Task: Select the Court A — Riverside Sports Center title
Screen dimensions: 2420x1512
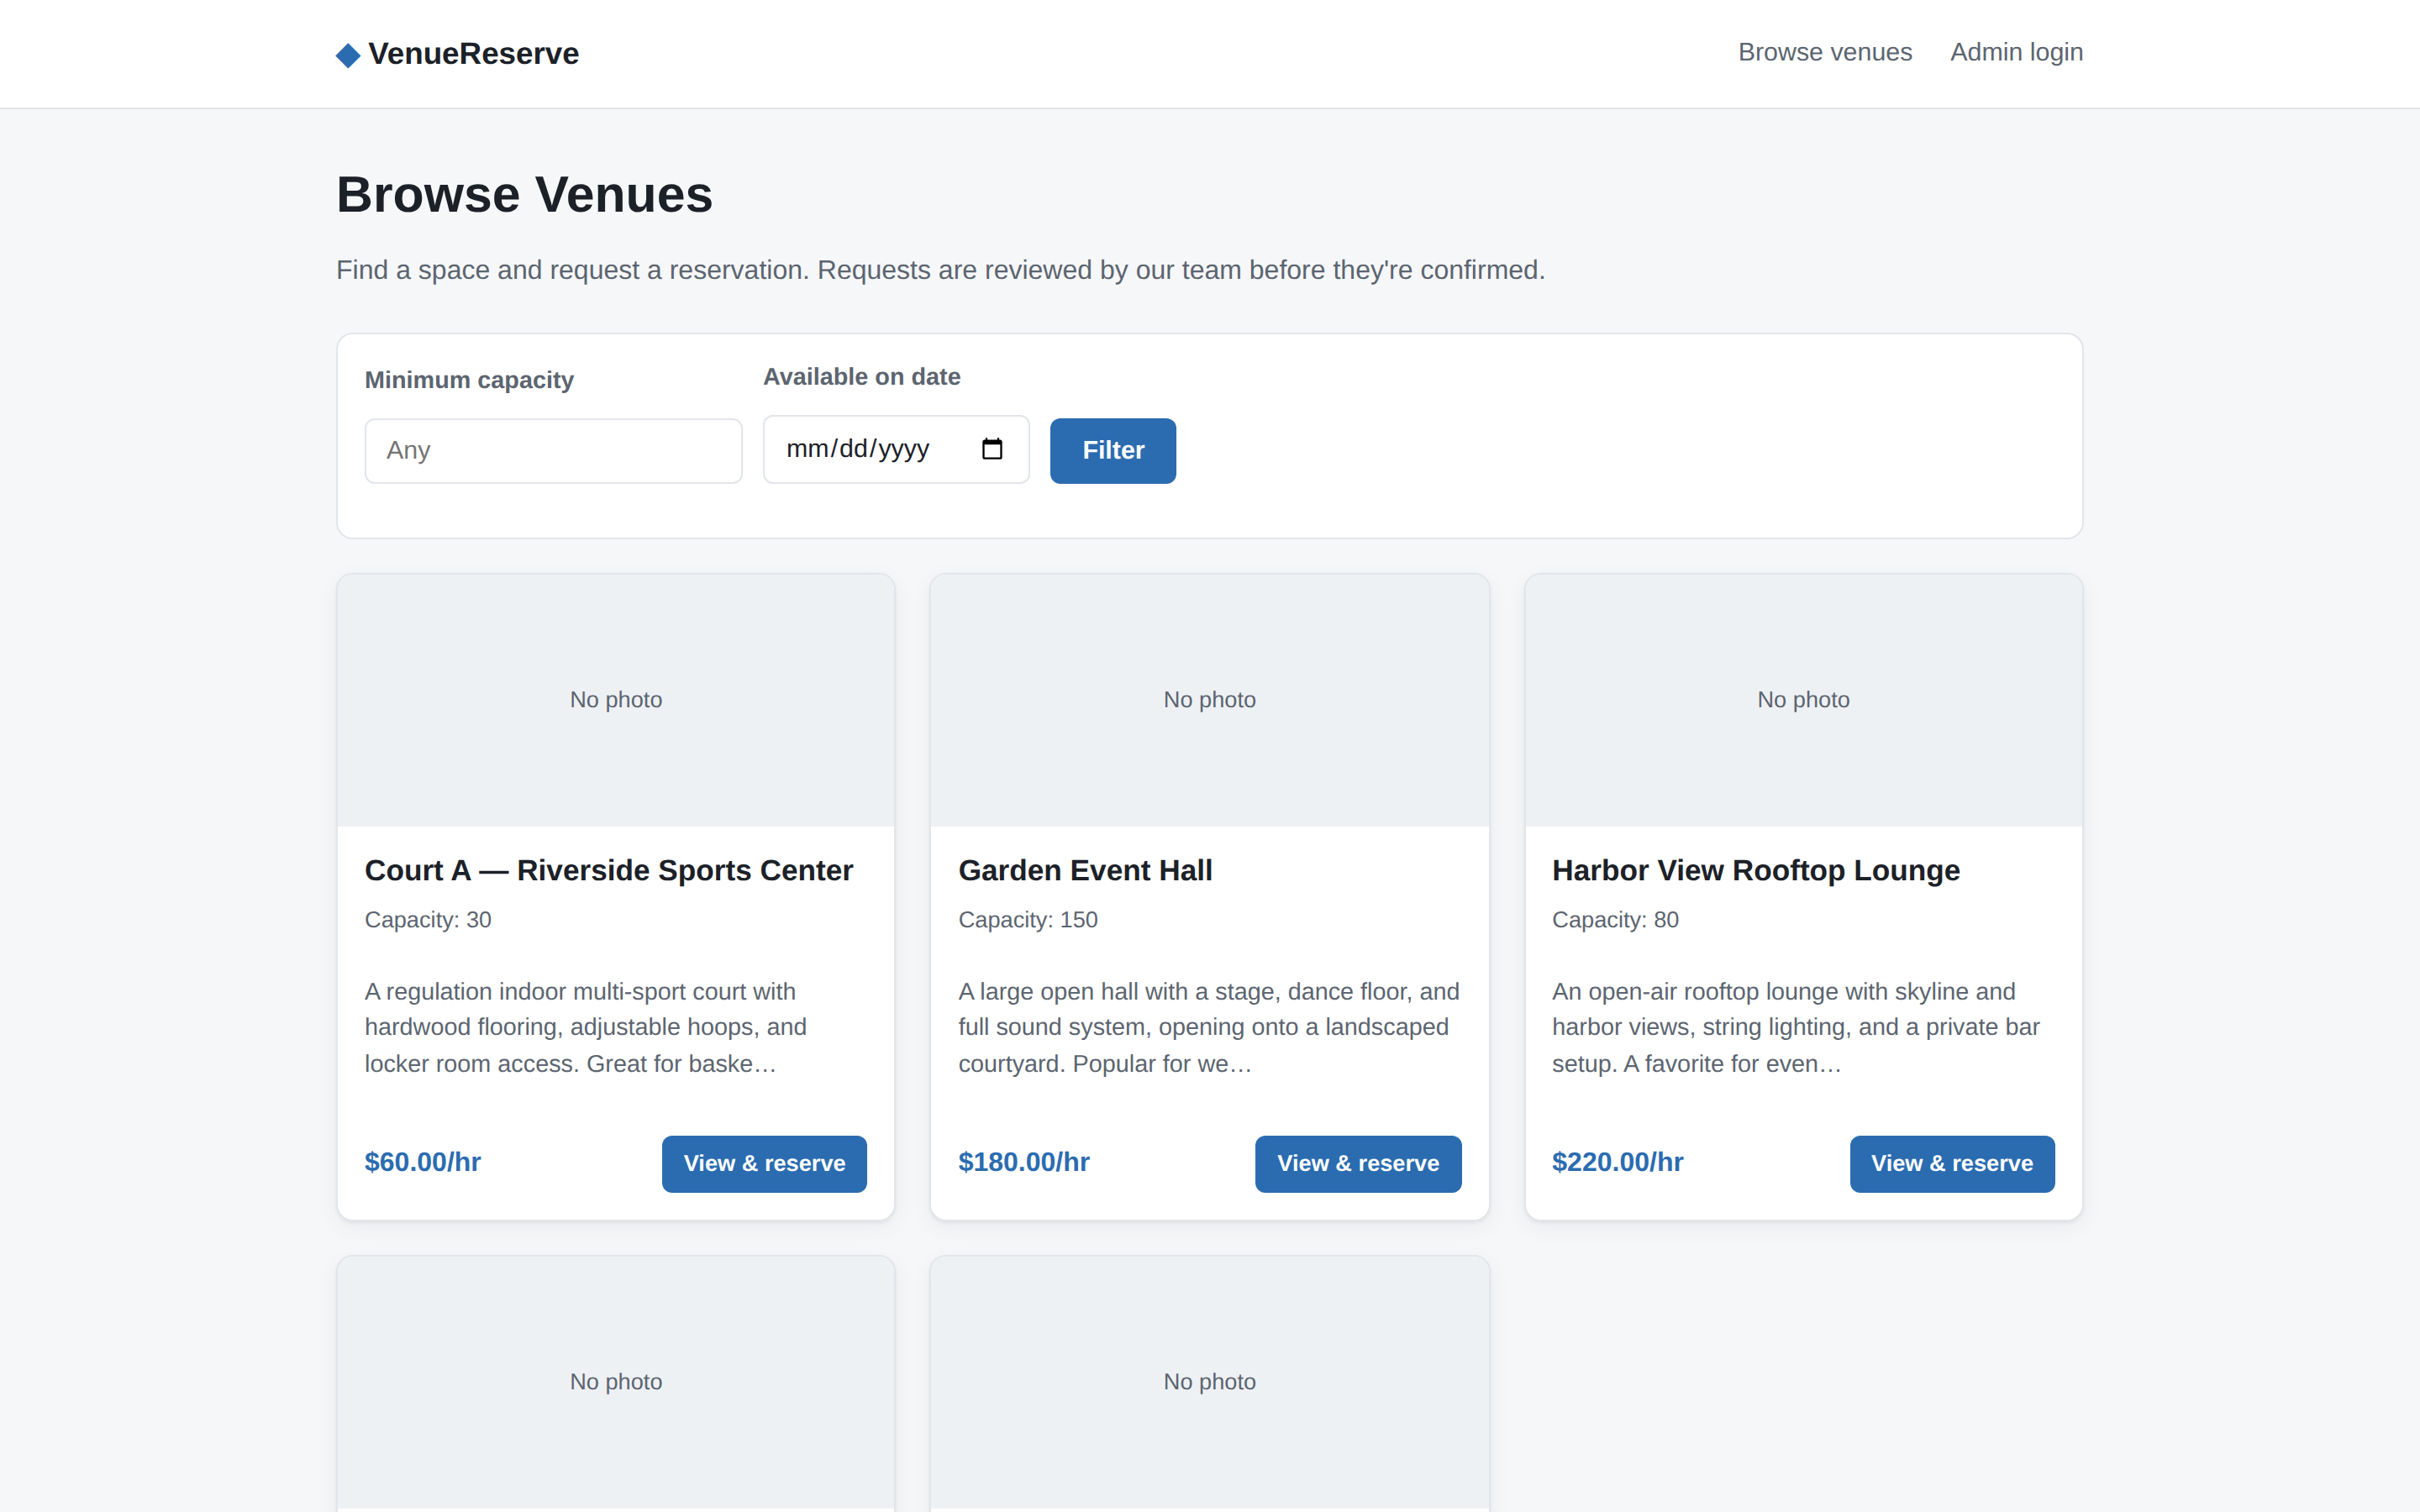Action: (609, 870)
